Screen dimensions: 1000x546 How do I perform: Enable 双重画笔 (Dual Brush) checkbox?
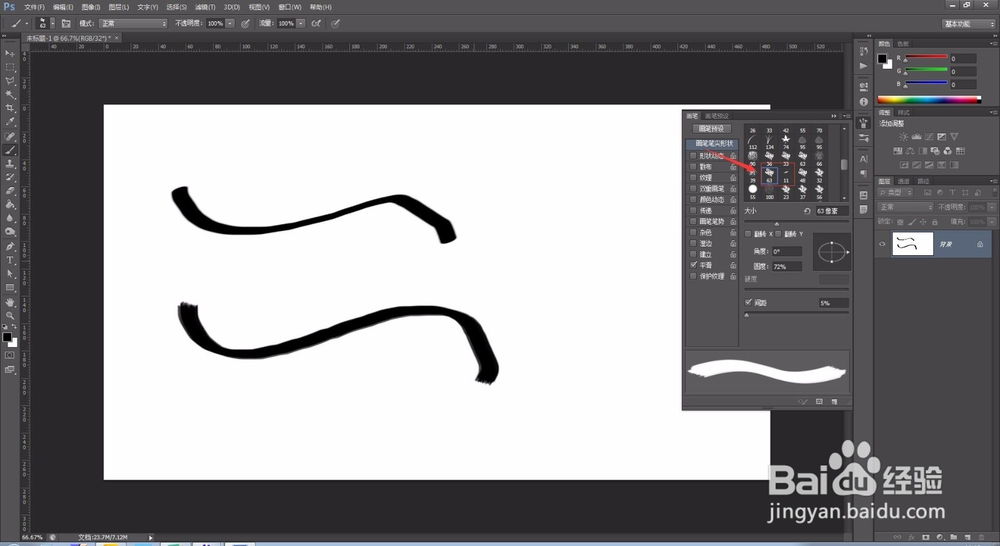point(693,188)
